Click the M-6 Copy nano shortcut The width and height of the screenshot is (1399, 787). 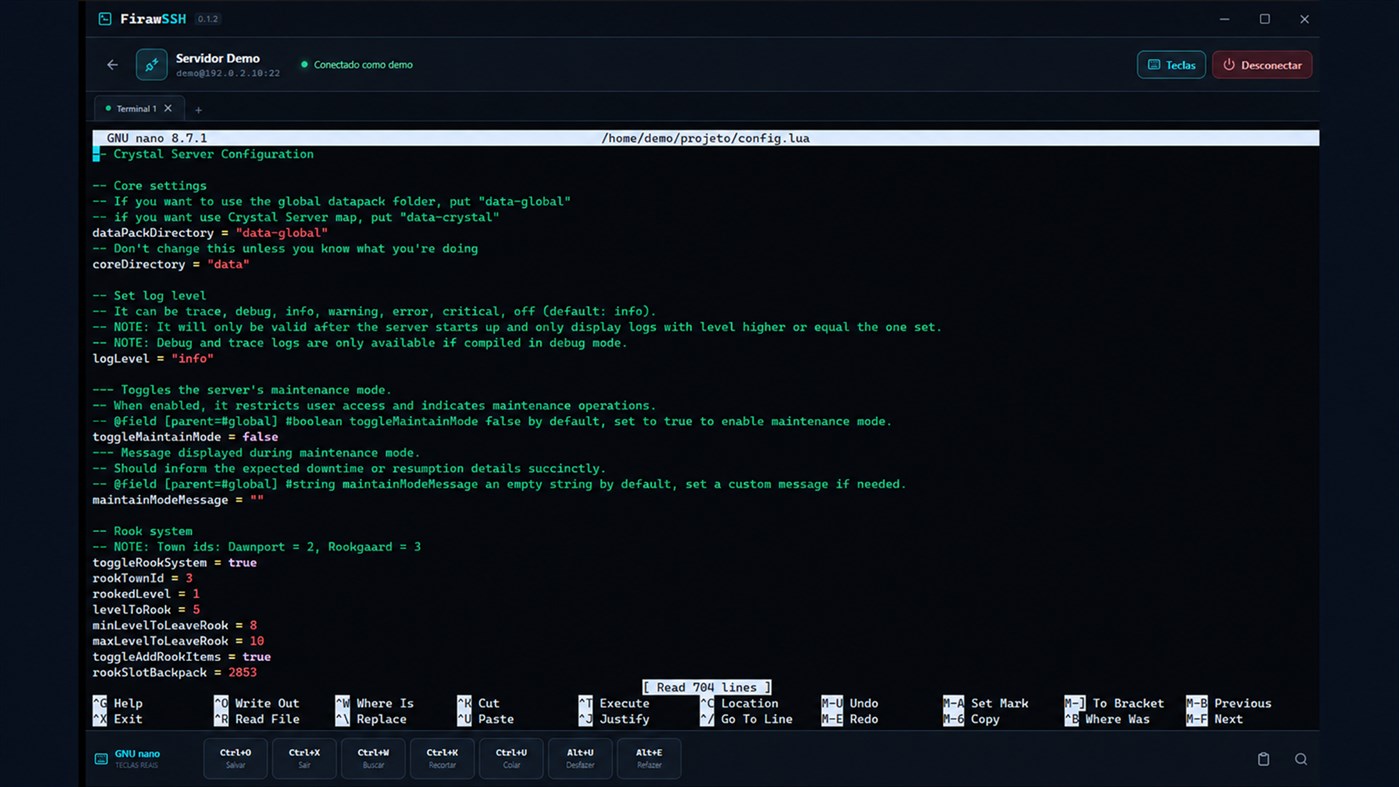972,720
